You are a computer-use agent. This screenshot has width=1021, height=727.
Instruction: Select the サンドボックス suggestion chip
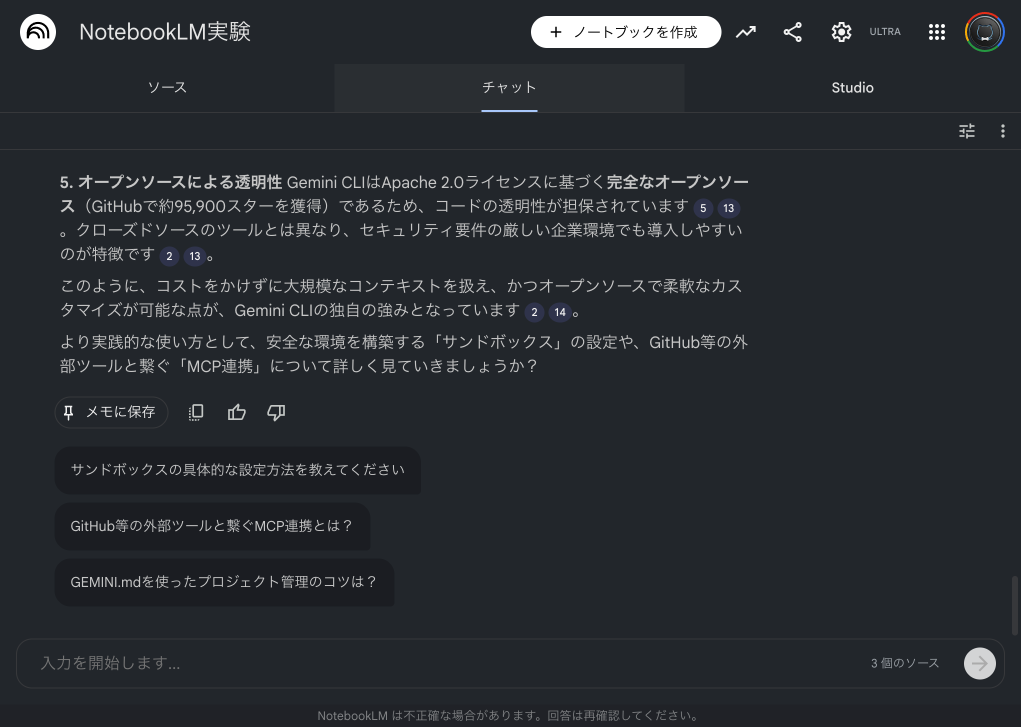pyautogui.click(x=237, y=469)
